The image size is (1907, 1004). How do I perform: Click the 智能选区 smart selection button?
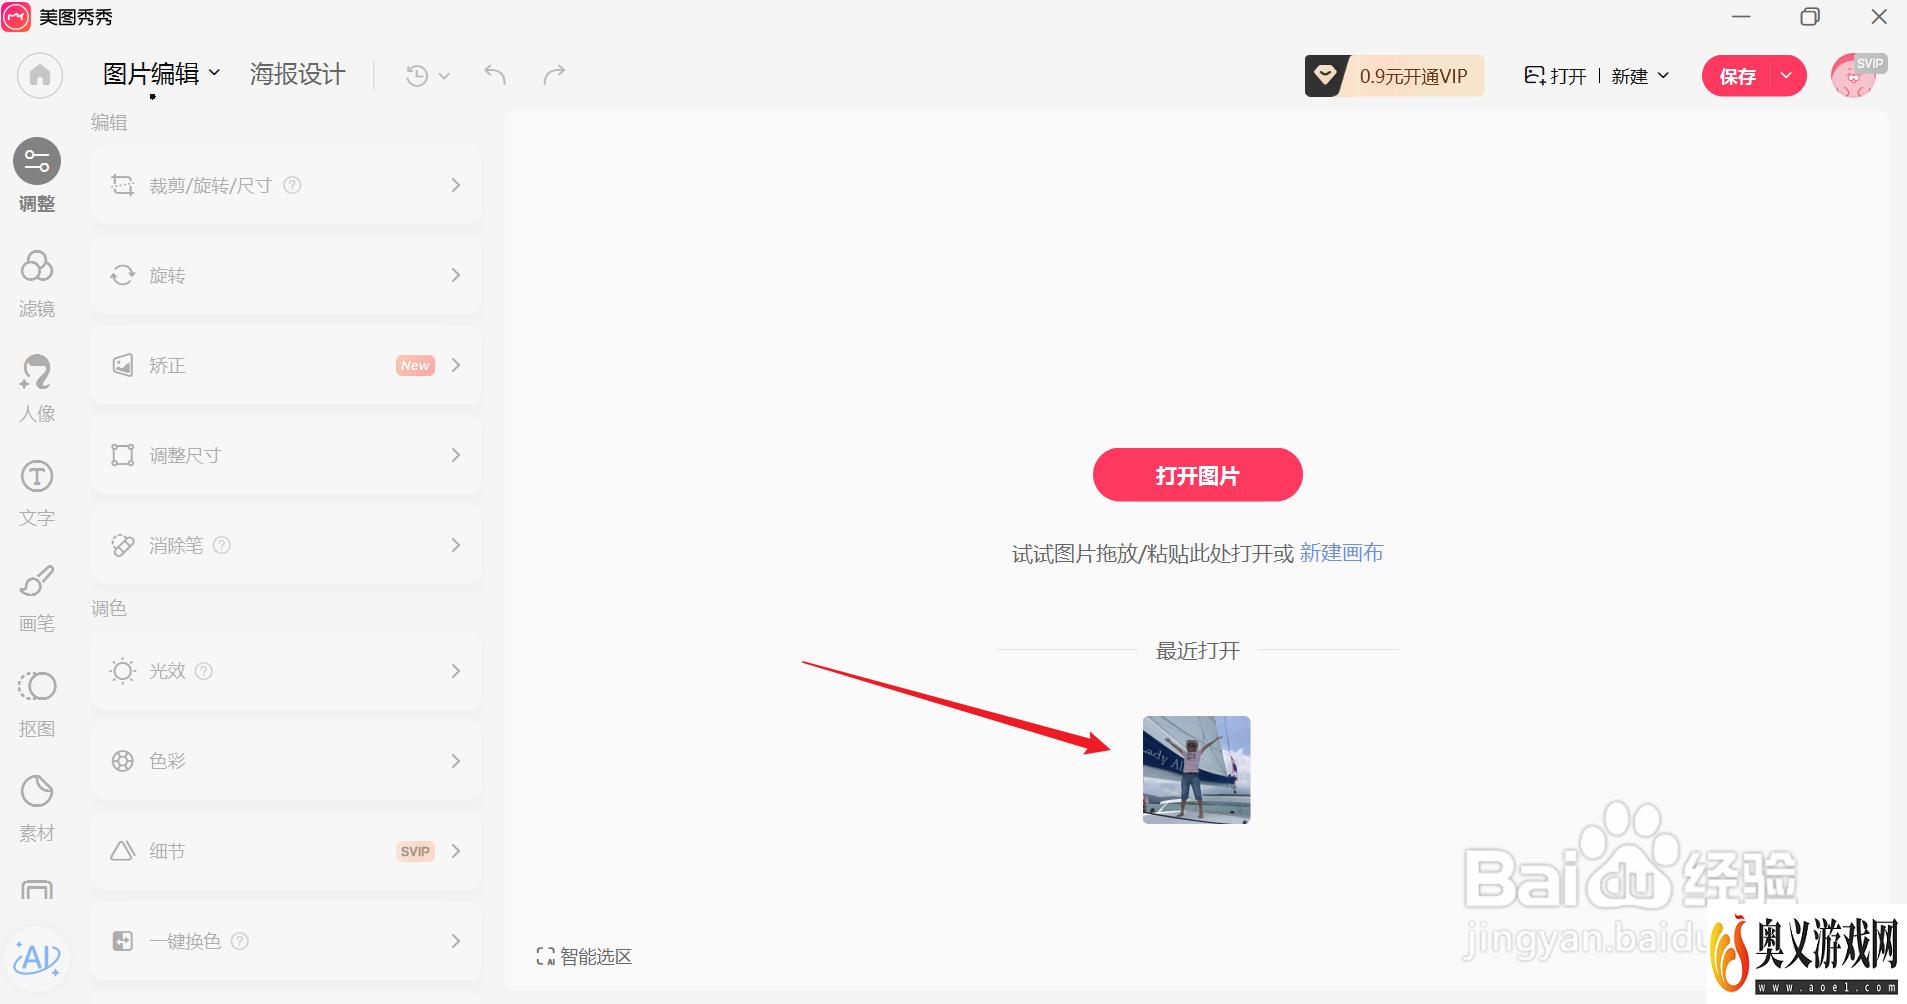584,957
